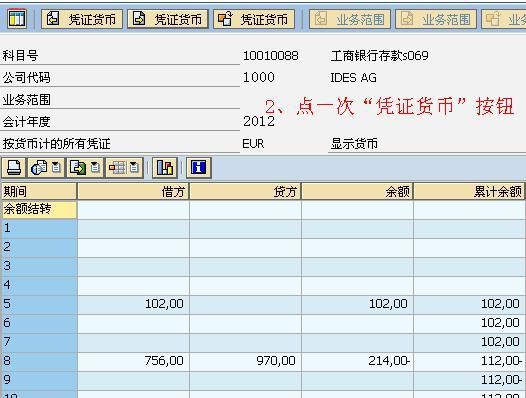Click cumulative balance 102,00 in period 7
The height and width of the screenshot is (398, 526).
500,342
